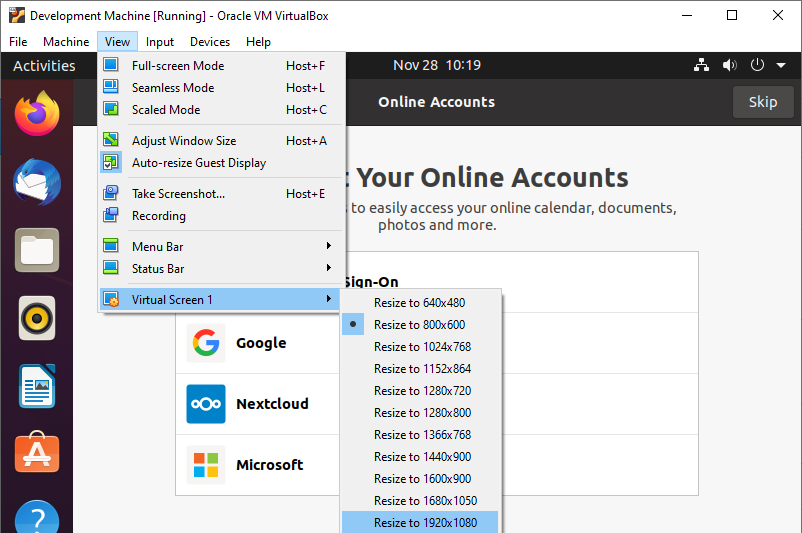The height and width of the screenshot is (533, 802).
Task: Expand the Menu Bar submenu arrow
Action: click(x=329, y=246)
